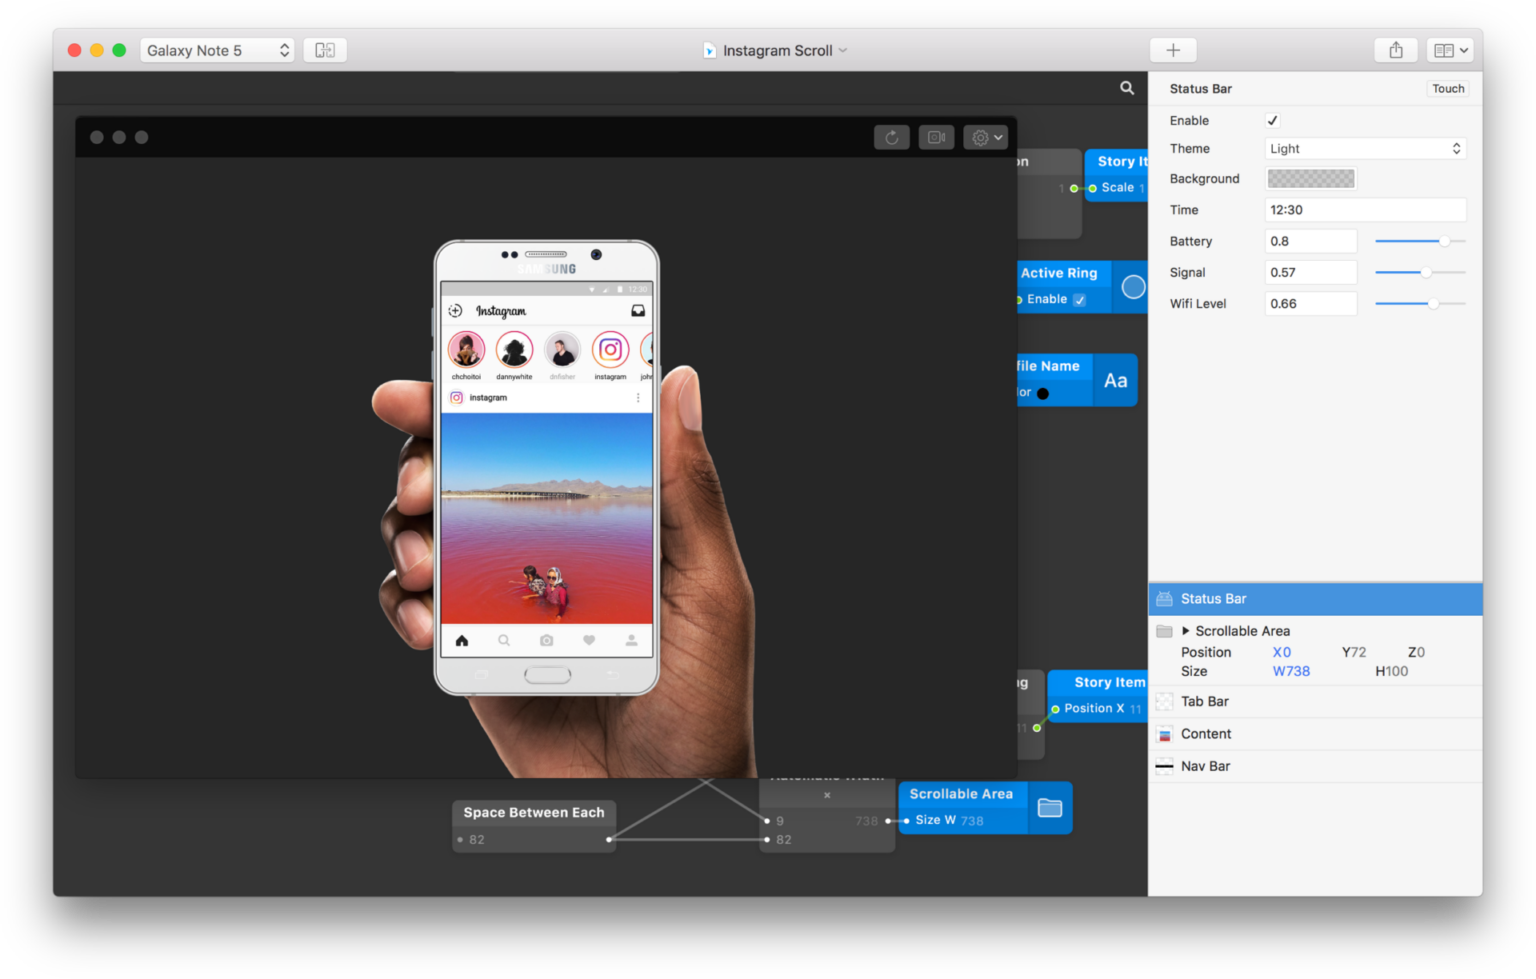Click the Aa text icon on the Profile Name patch
The width and height of the screenshot is (1536, 979).
pos(1115,380)
